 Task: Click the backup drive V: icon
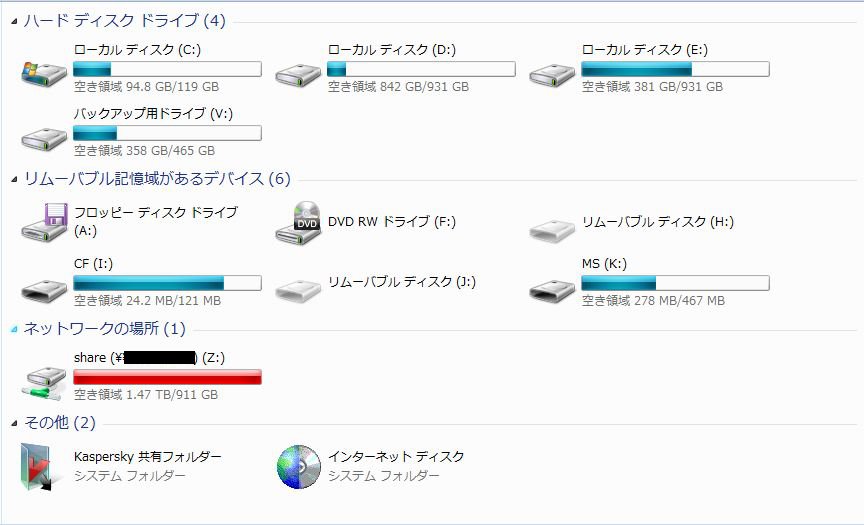pyautogui.click(x=44, y=136)
